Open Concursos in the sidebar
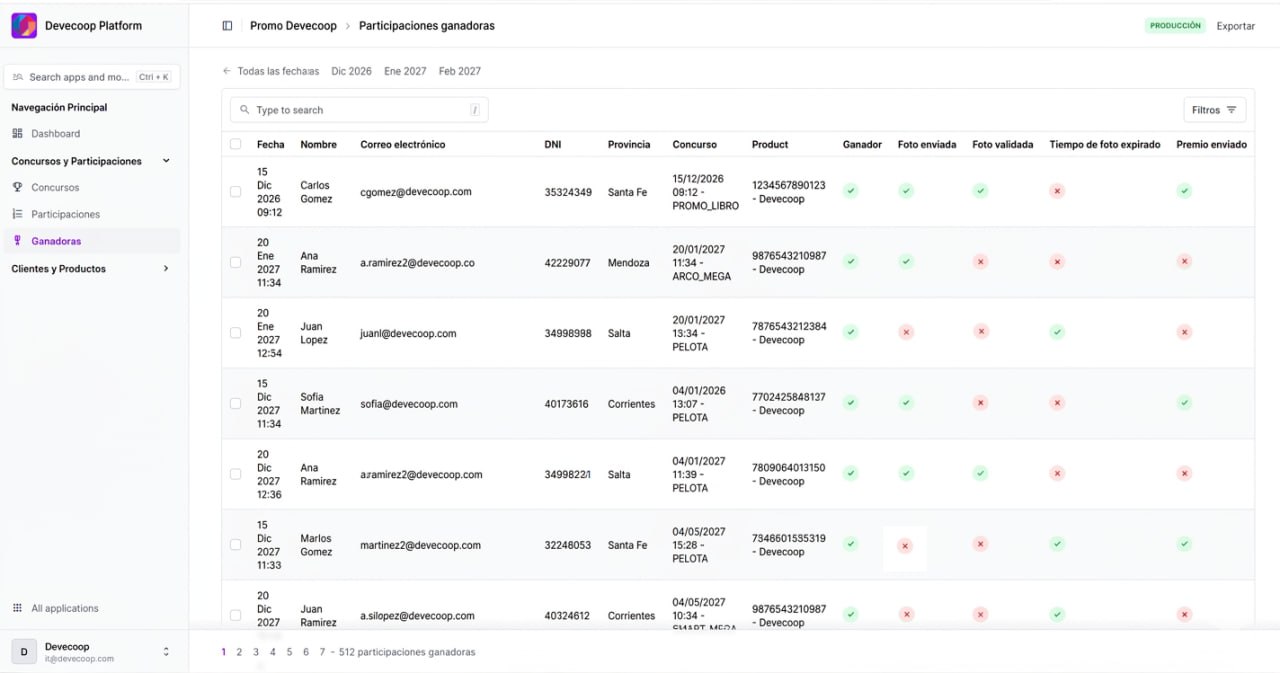 point(92,187)
